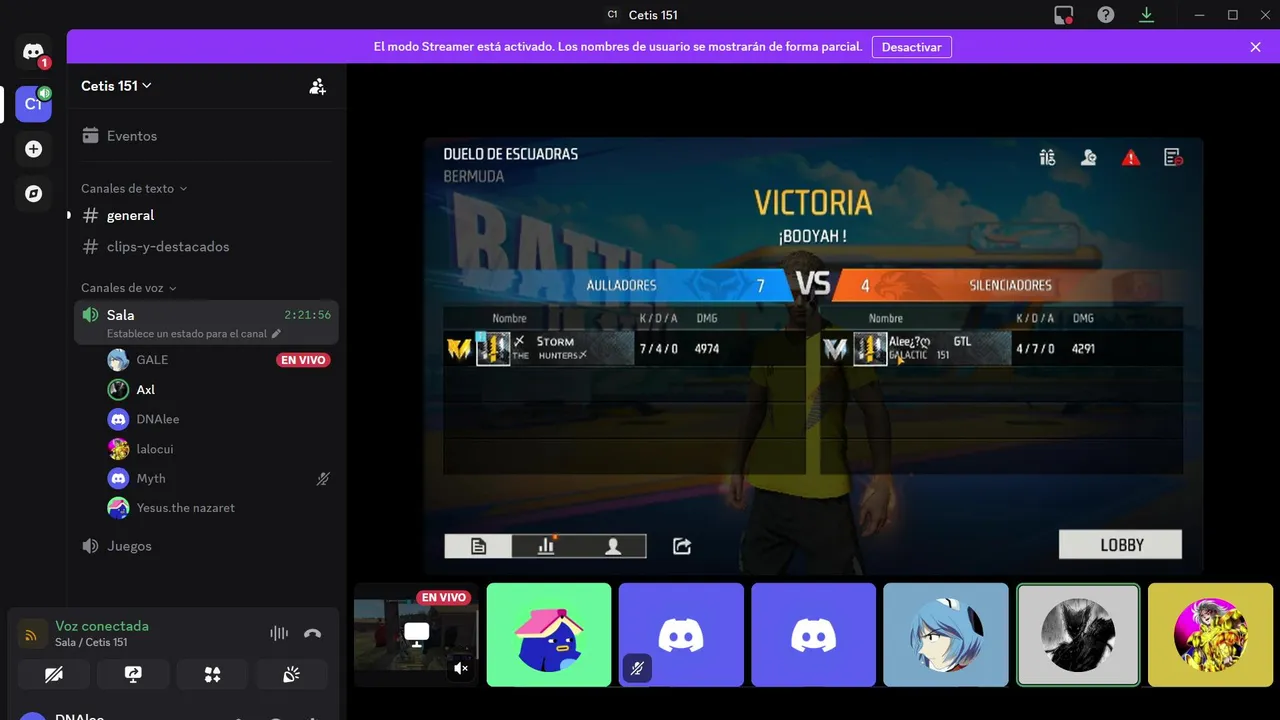Disconnect from voice with the hang-up icon
Image resolution: width=1280 pixels, height=720 pixels.
pos(312,633)
